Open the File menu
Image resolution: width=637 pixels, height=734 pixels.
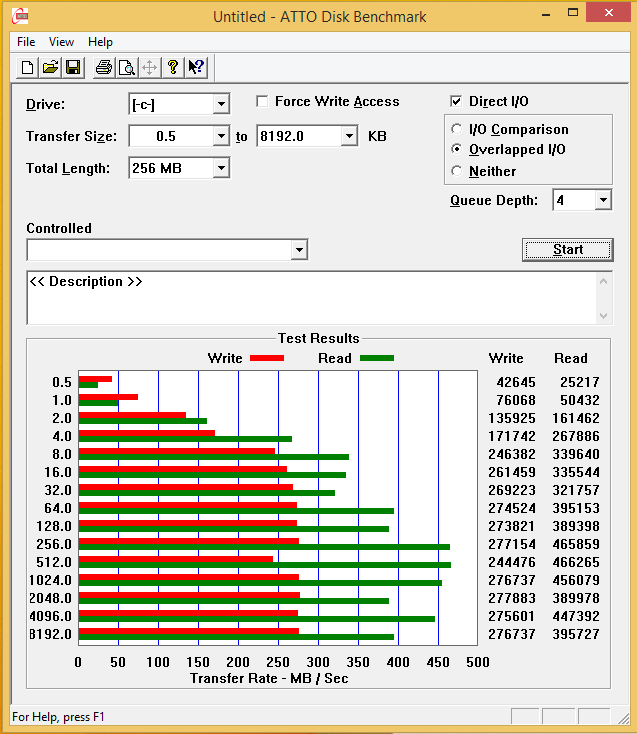tap(26, 42)
